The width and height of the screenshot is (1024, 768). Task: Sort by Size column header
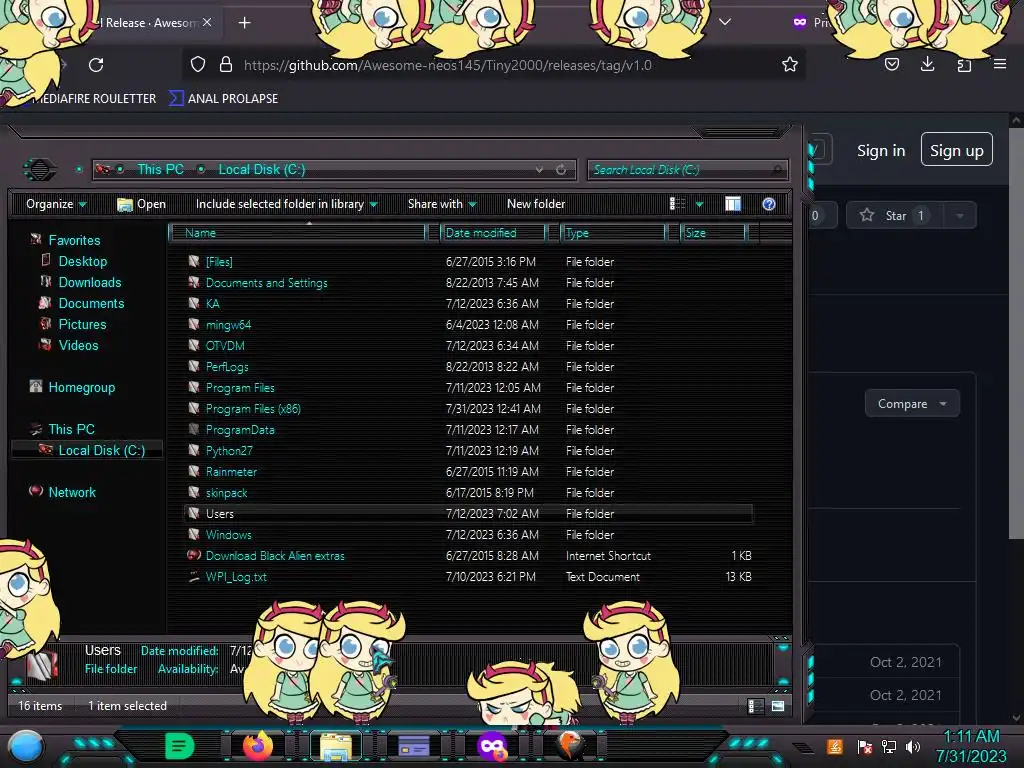pyautogui.click(x=713, y=233)
